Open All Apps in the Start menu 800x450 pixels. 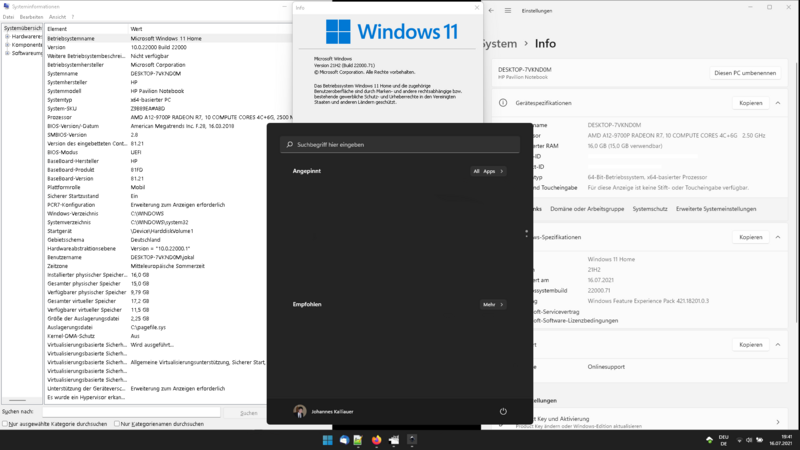tap(488, 171)
